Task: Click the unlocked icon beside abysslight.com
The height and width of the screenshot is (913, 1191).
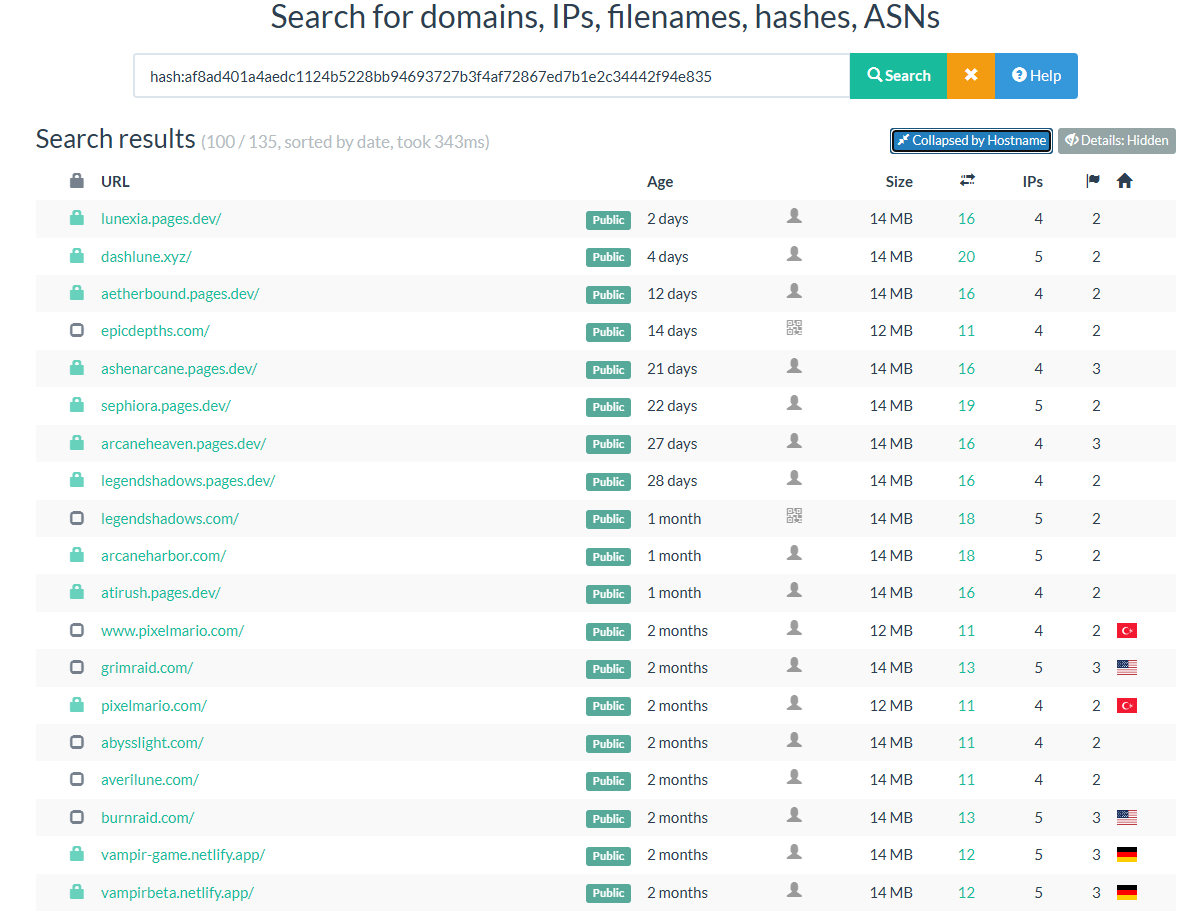Action: pyautogui.click(x=77, y=743)
